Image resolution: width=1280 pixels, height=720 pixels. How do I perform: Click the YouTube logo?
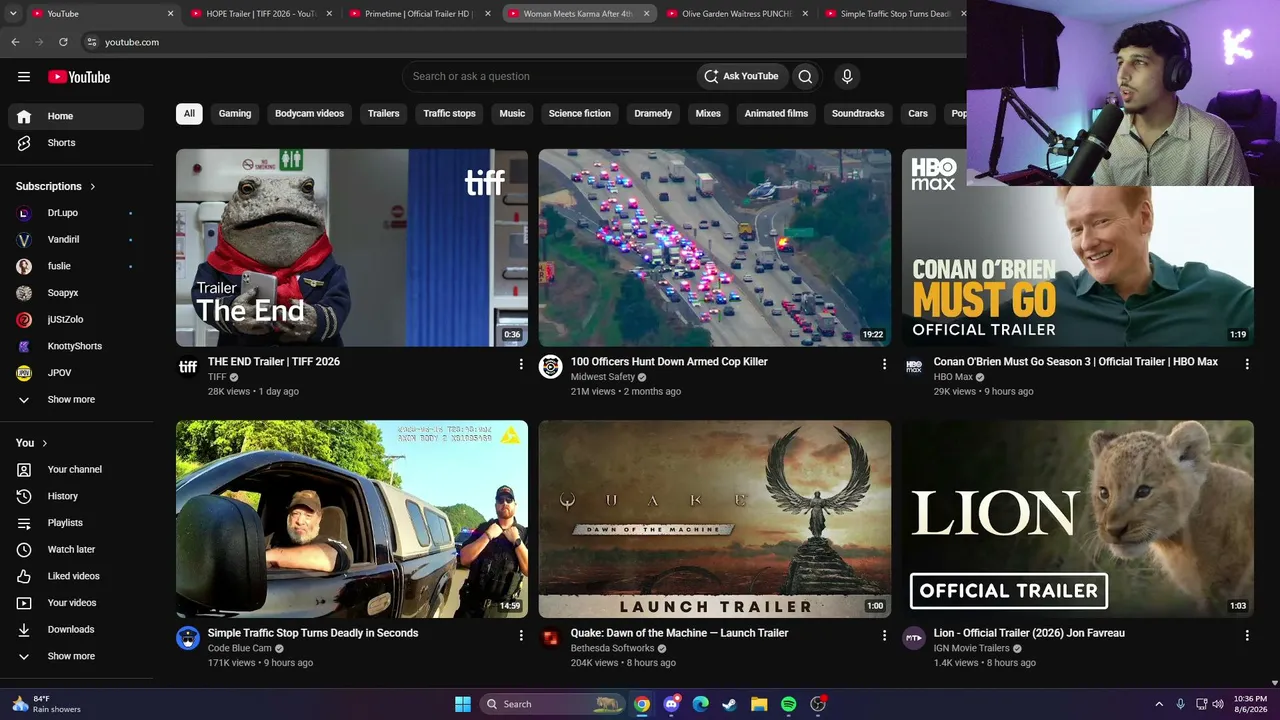point(79,77)
